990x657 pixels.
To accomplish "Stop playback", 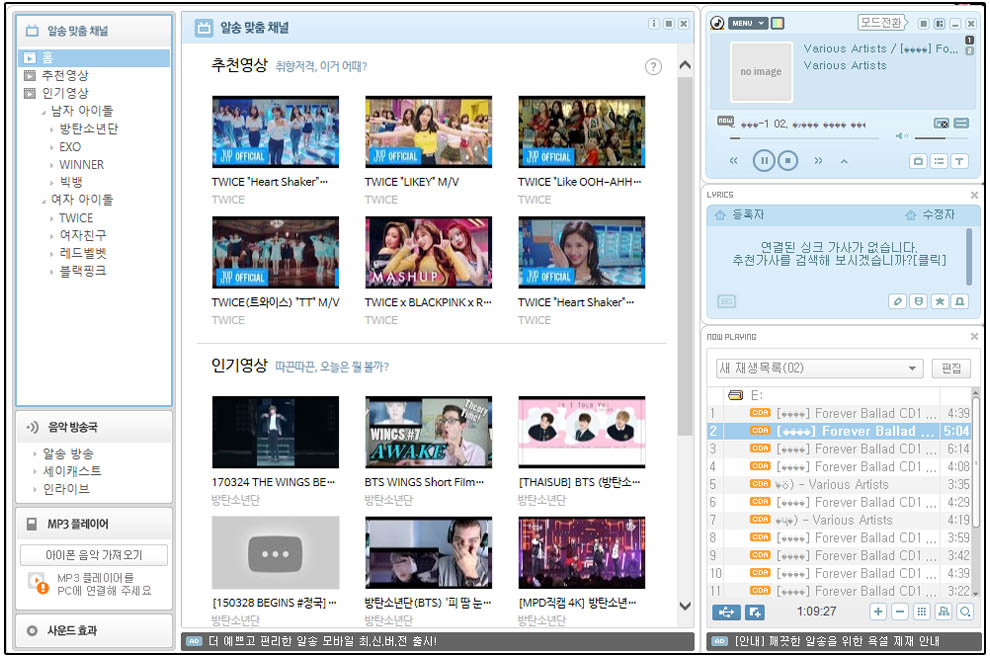I will tap(787, 160).
